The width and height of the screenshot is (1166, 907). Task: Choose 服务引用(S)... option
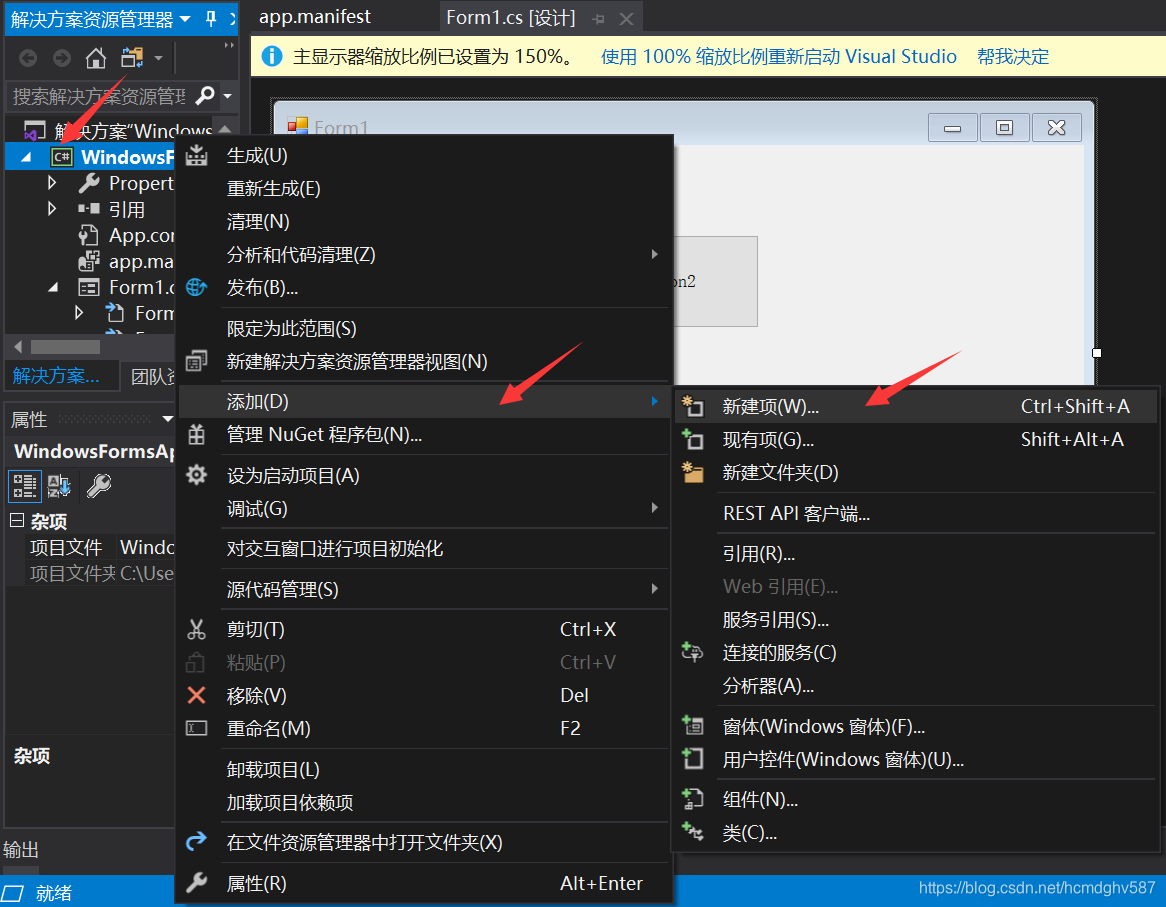[x=915, y=619]
